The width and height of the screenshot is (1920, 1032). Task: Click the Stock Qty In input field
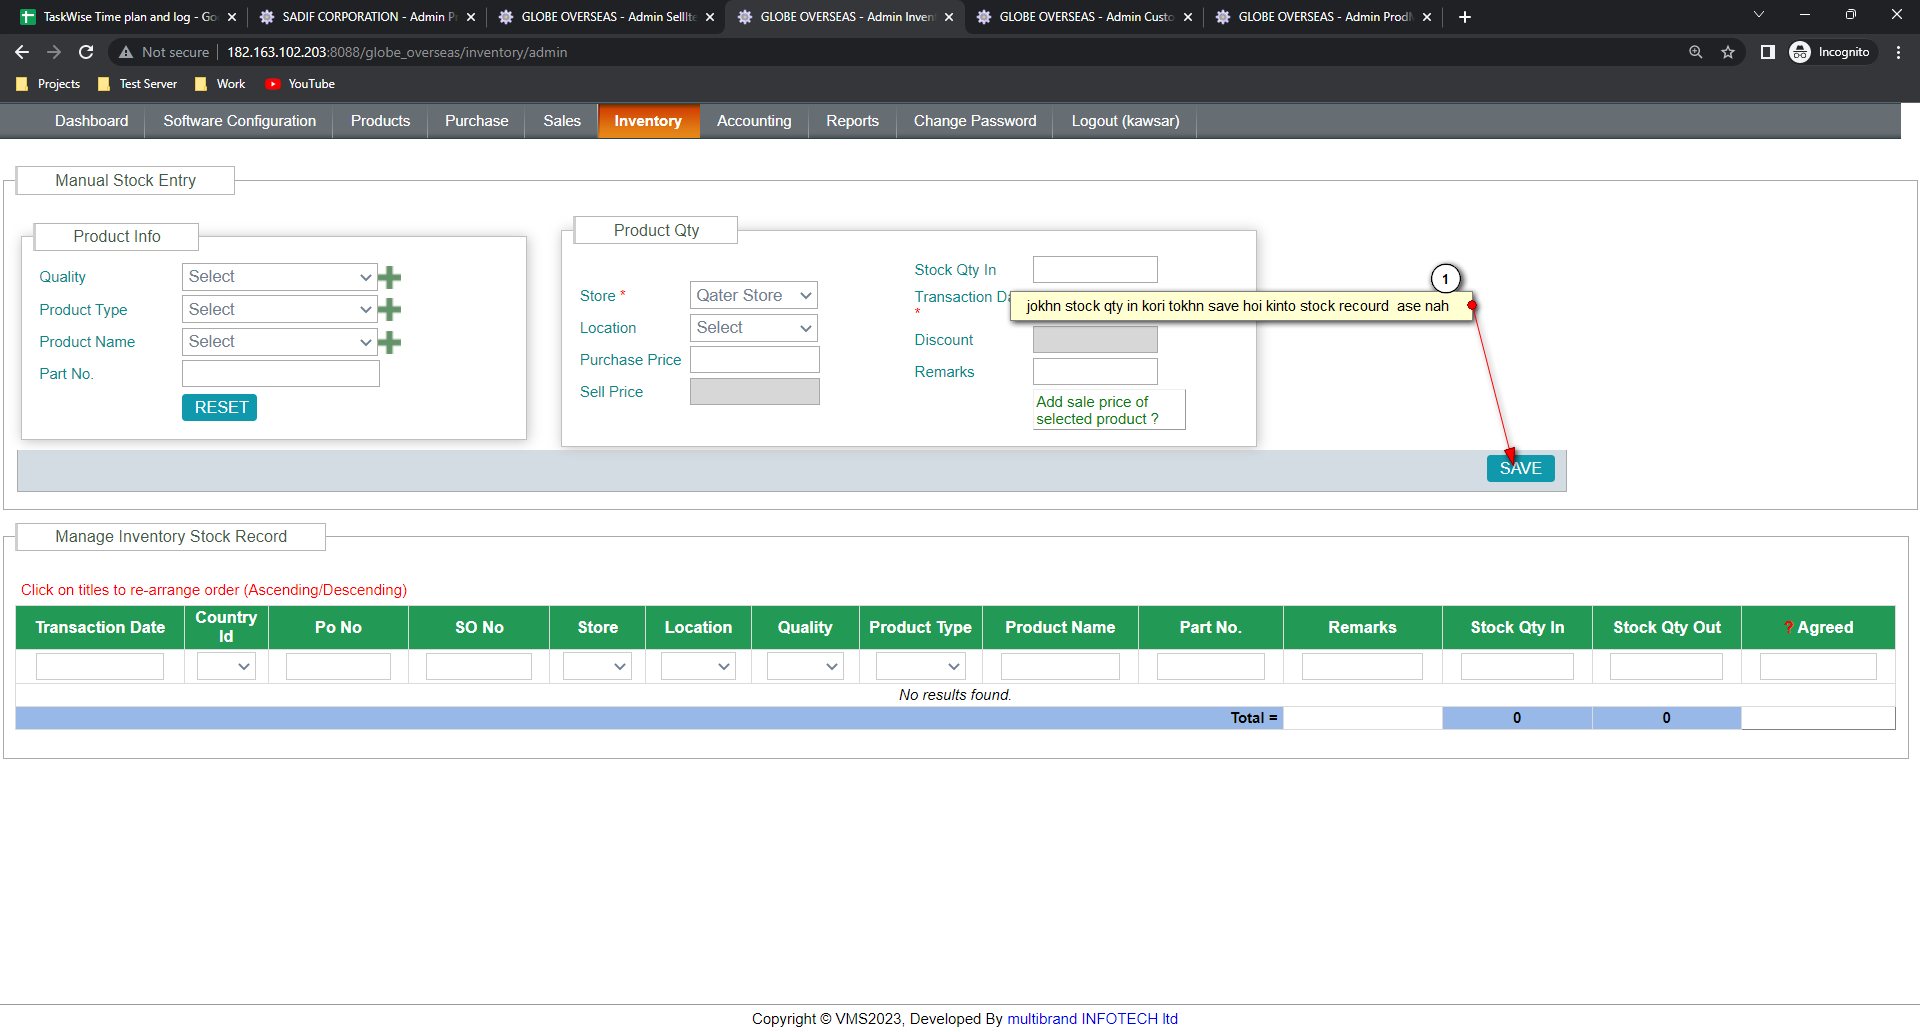[x=1095, y=270]
